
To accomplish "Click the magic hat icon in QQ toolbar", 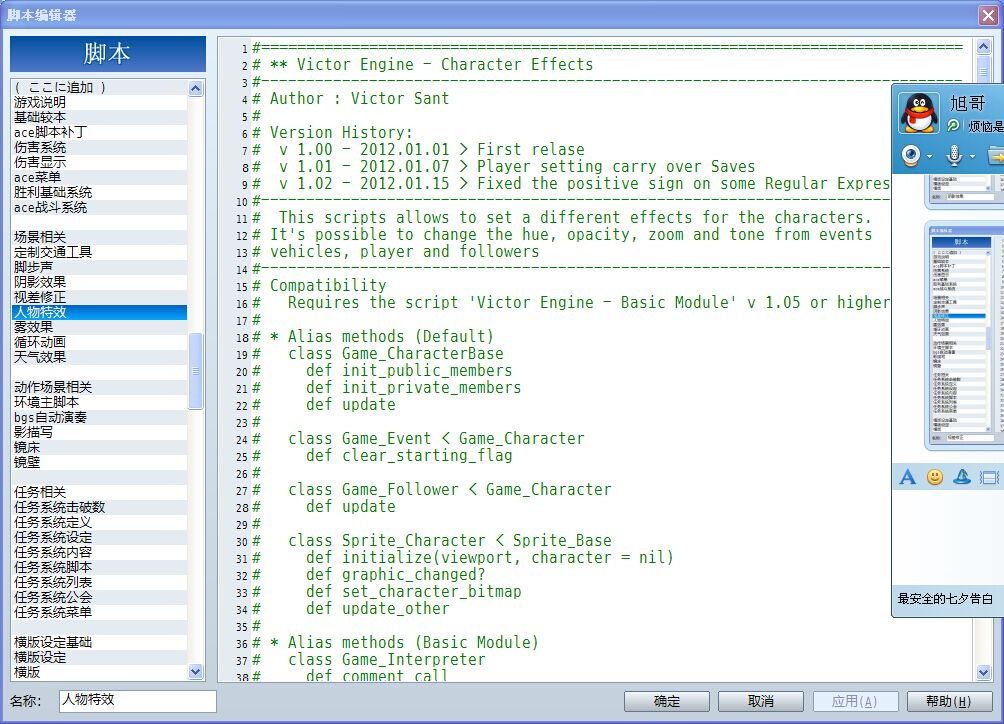I will click(x=962, y=477).
